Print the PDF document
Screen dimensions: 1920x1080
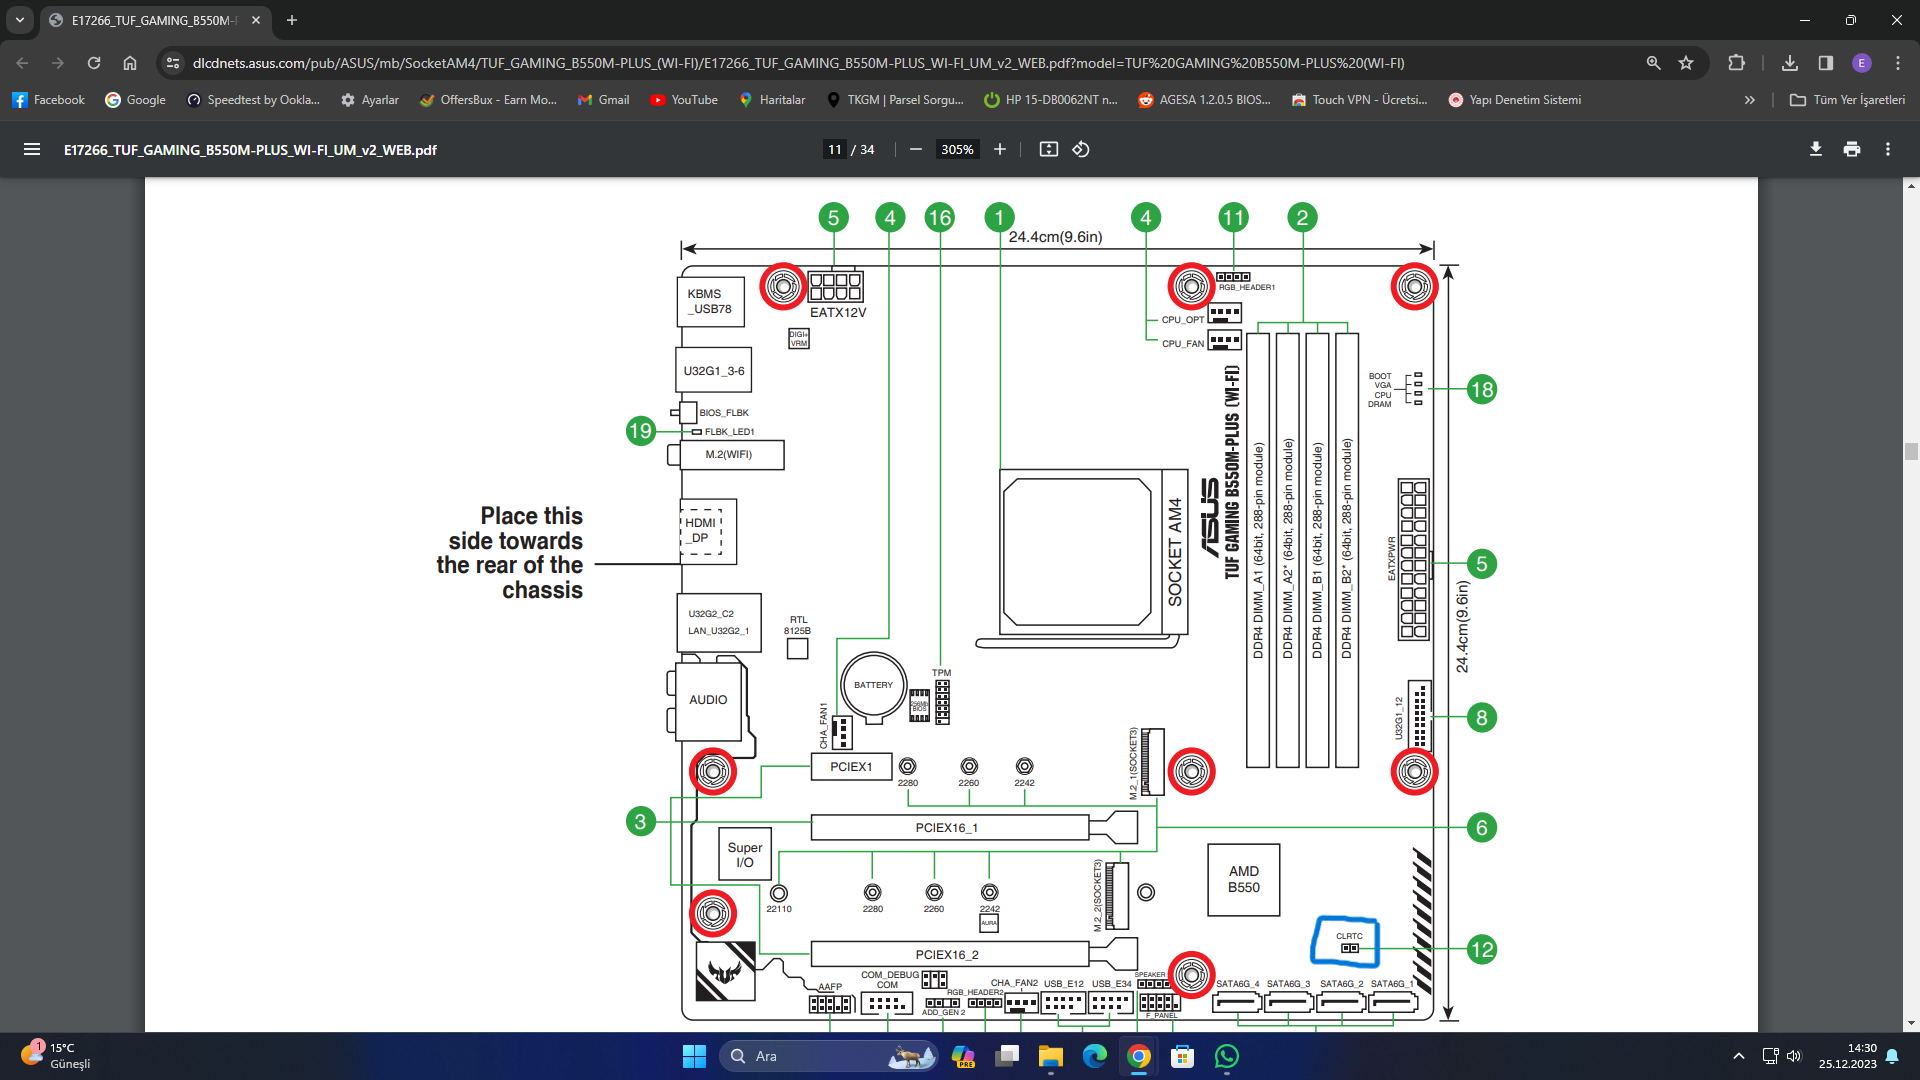pos(1852,149)
